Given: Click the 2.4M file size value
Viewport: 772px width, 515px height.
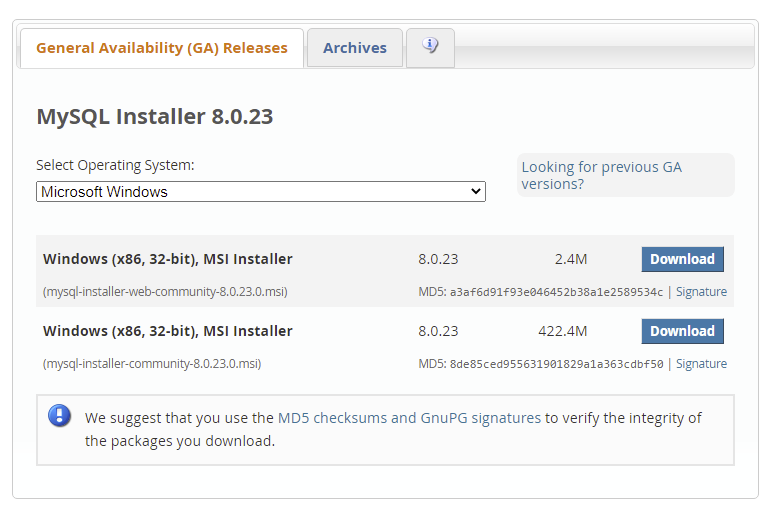Looking at the screenshot, I should pos(571,259).
